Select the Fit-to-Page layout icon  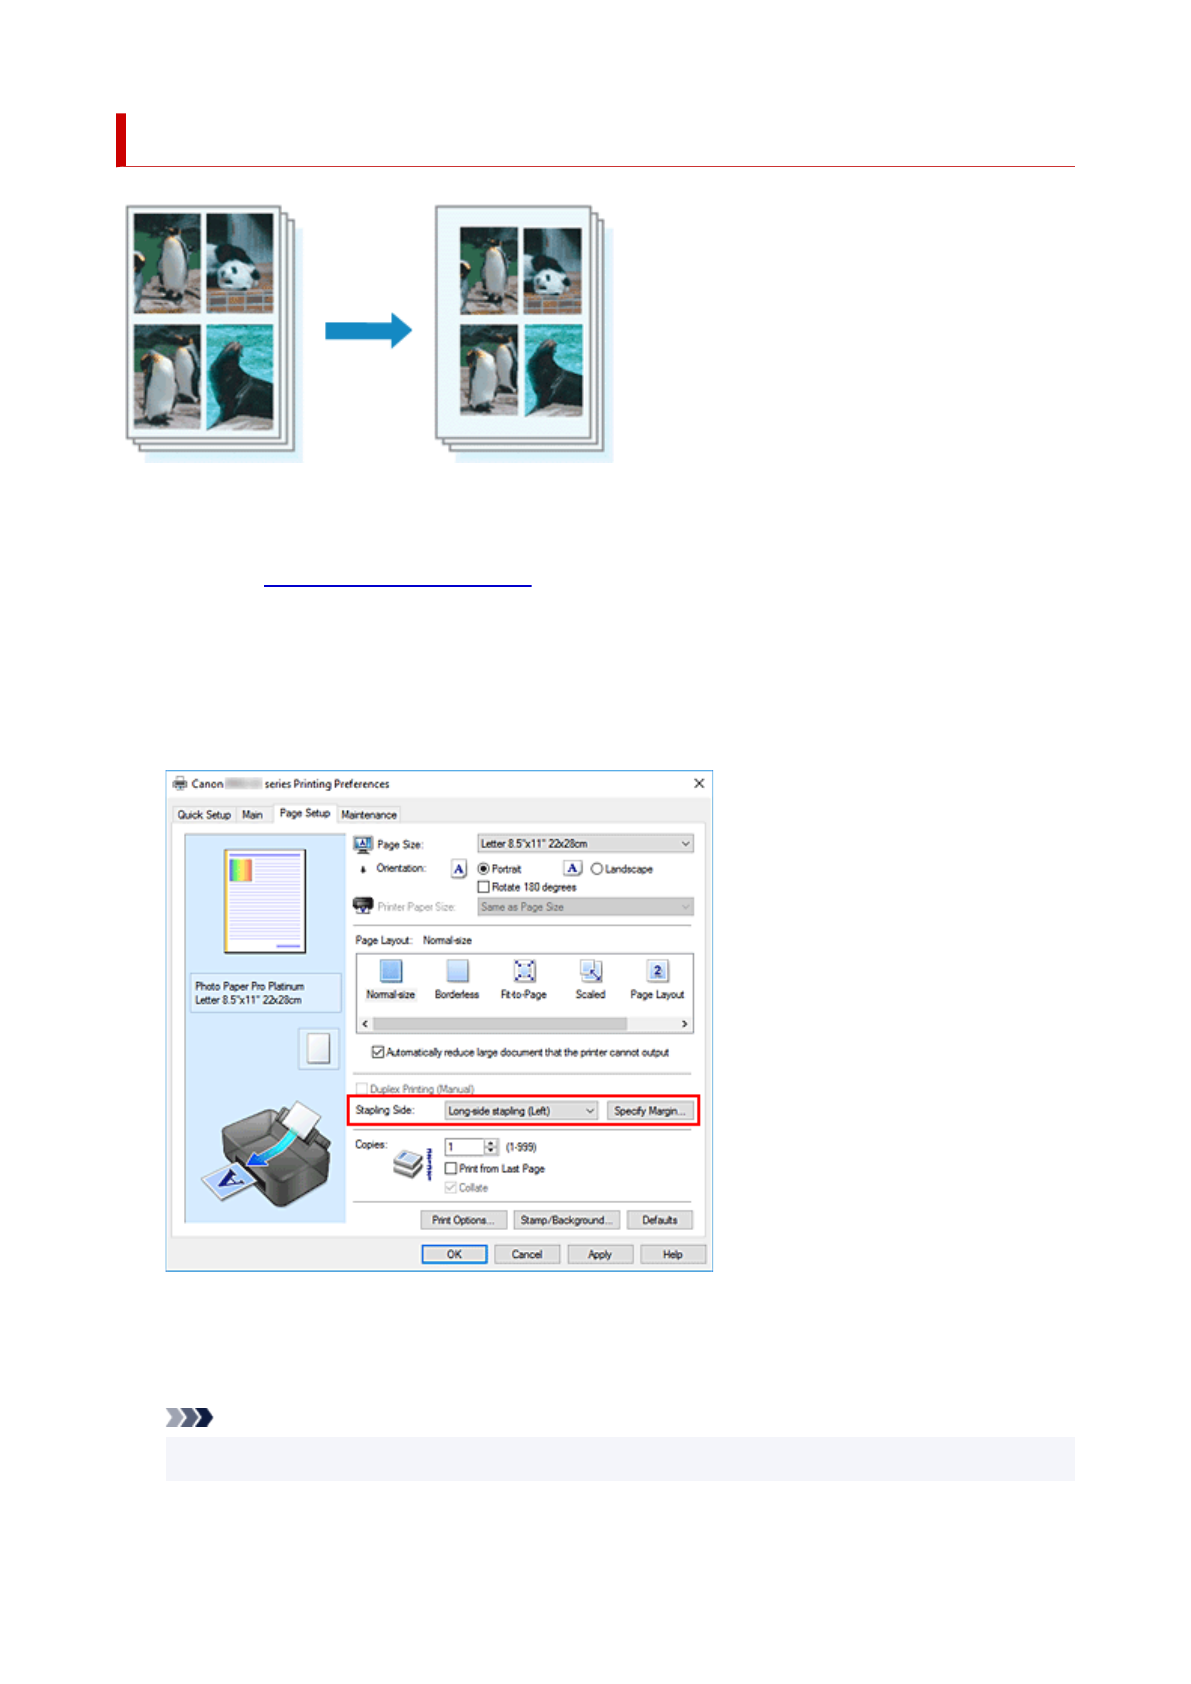pos(524,971)
